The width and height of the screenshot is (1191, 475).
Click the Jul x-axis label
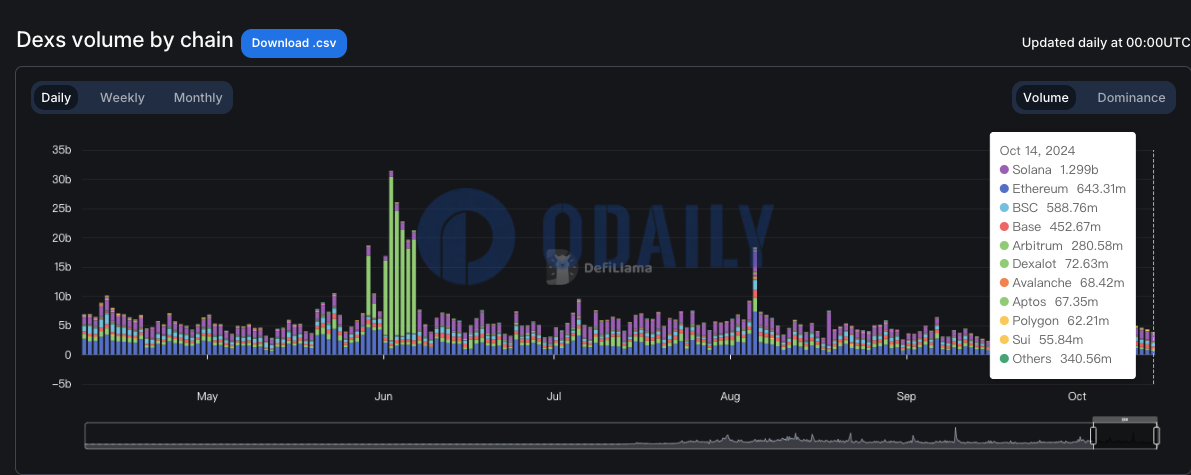tap(554, 397)
